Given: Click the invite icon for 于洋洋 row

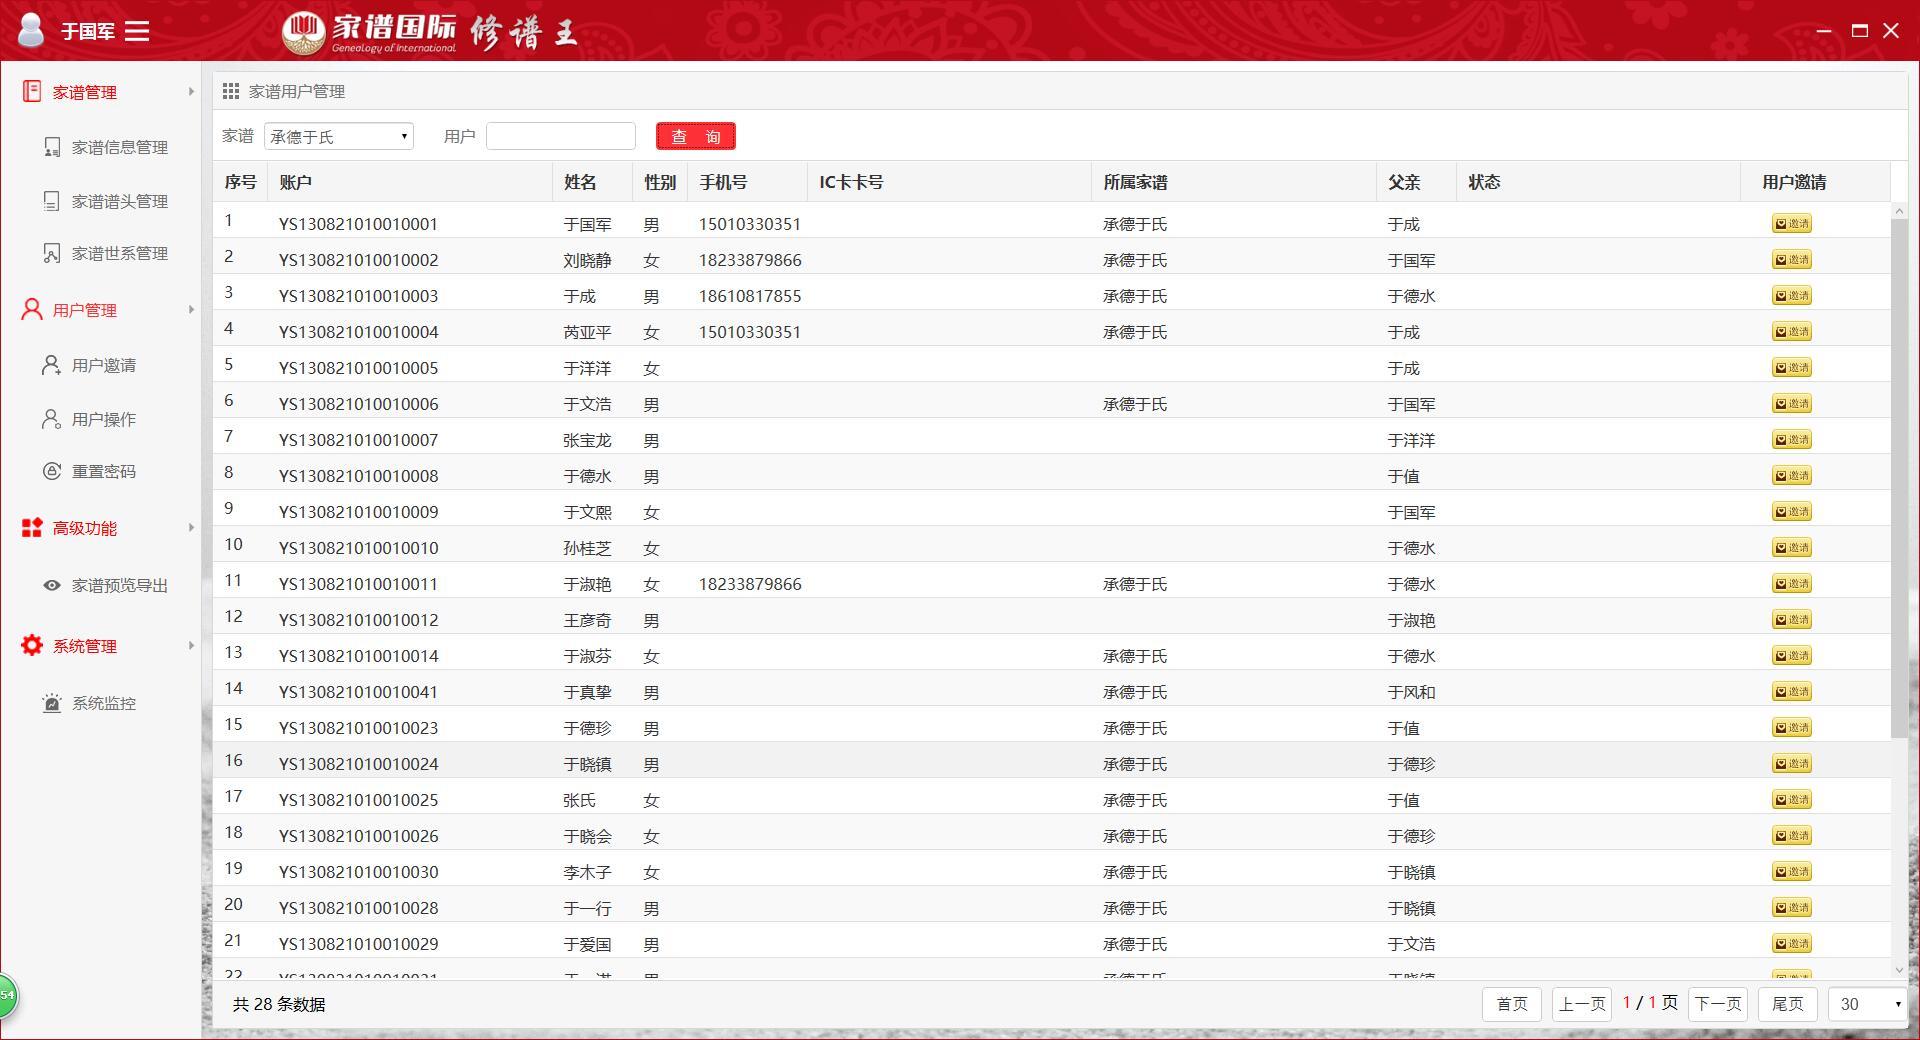Looking at the screenshot, I should click(x=1792, y=368).
